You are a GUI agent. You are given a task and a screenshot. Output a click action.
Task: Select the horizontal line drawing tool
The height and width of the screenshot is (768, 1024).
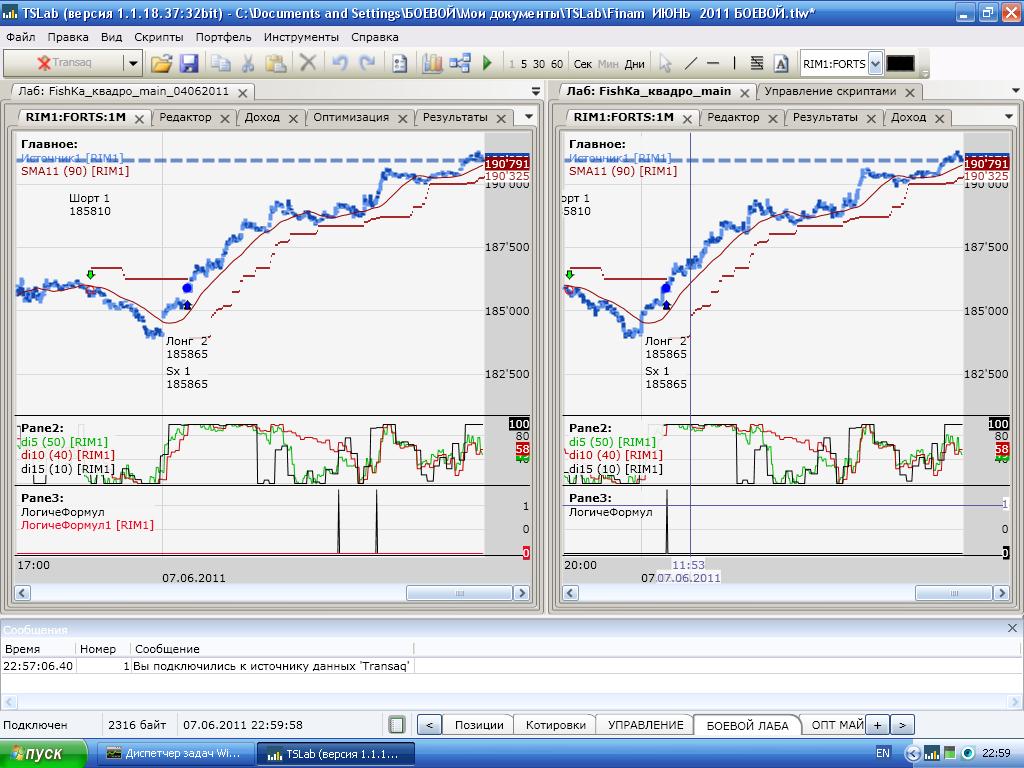713,63
